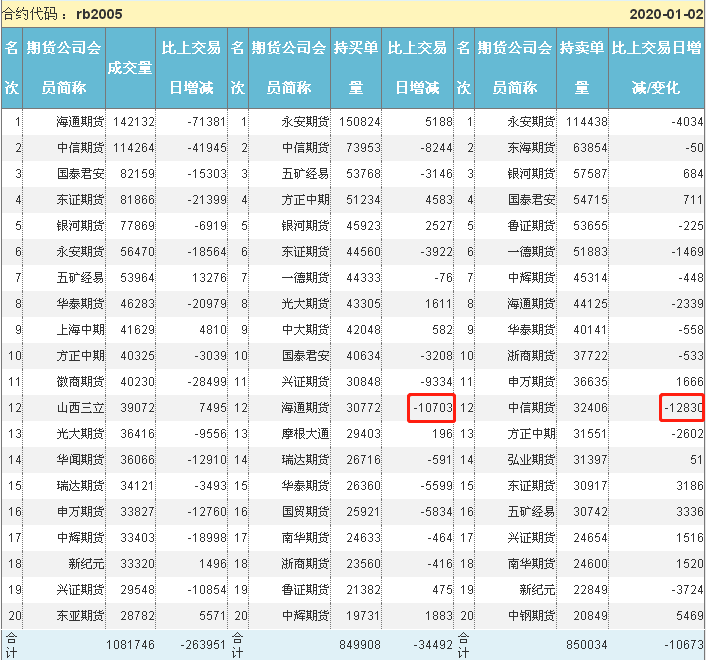Select 华闻期货 volume value 36066

pyautogui.click(x=137, y=460)
